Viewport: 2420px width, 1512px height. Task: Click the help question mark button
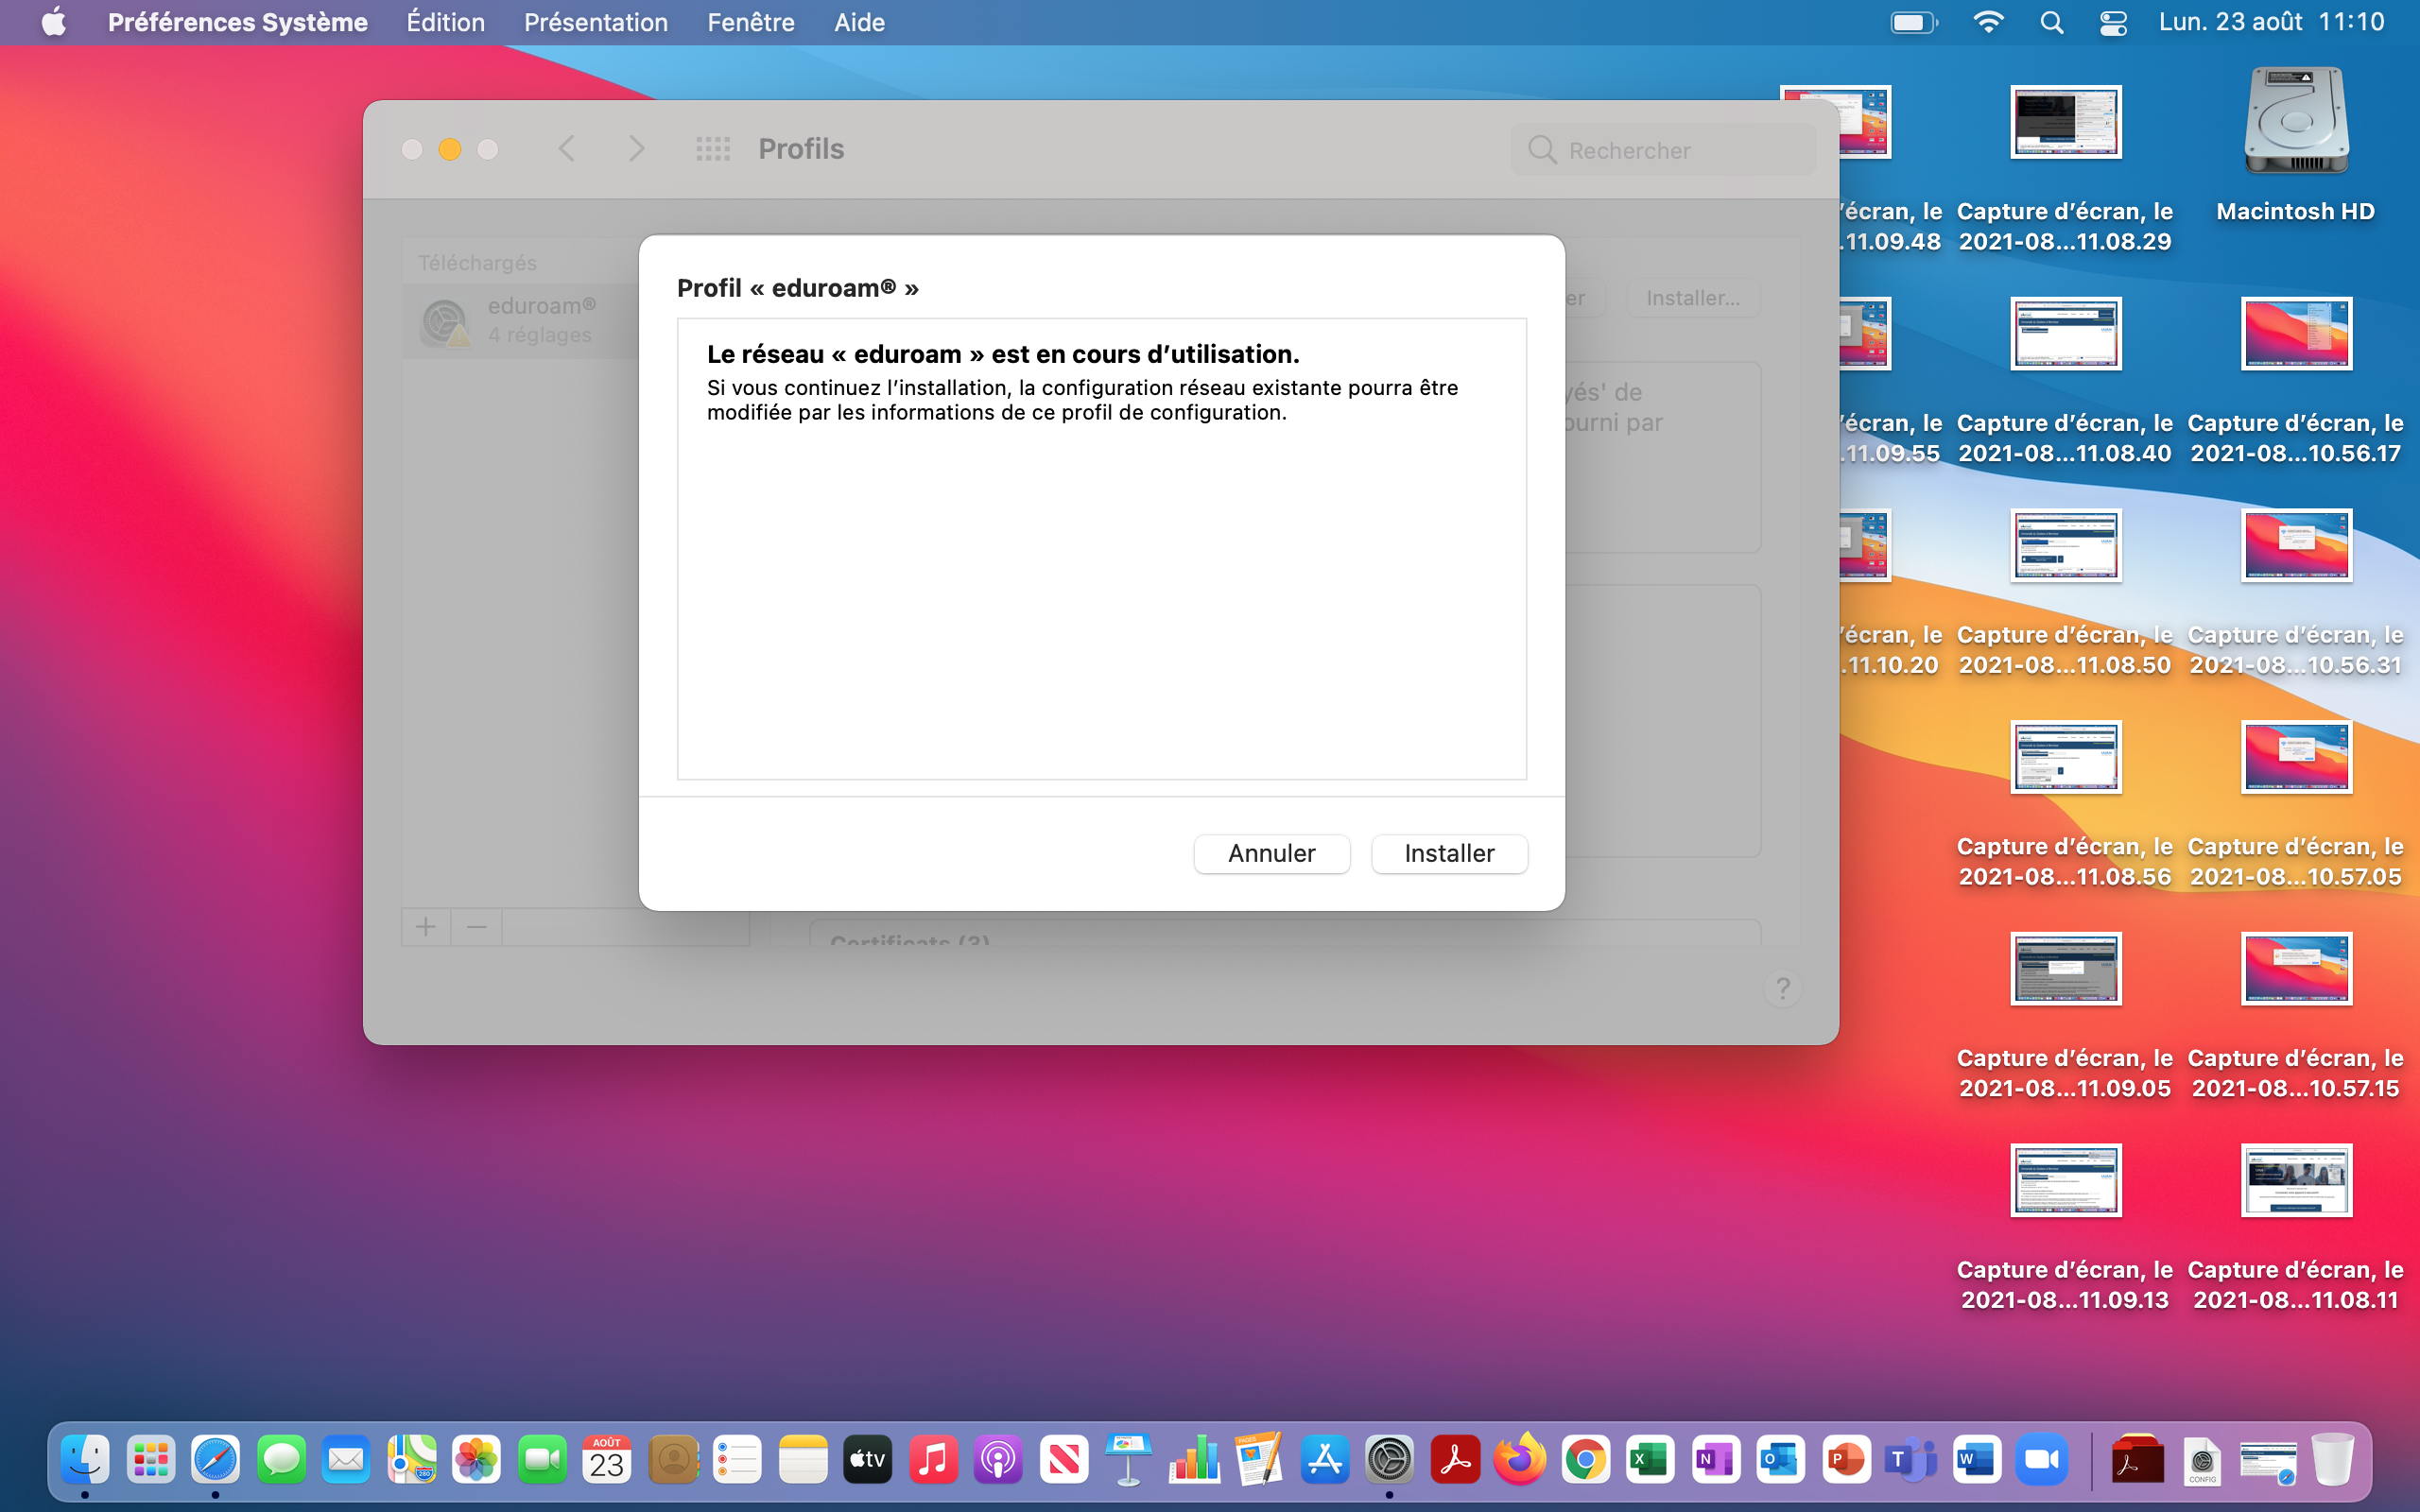(1782, 988)
